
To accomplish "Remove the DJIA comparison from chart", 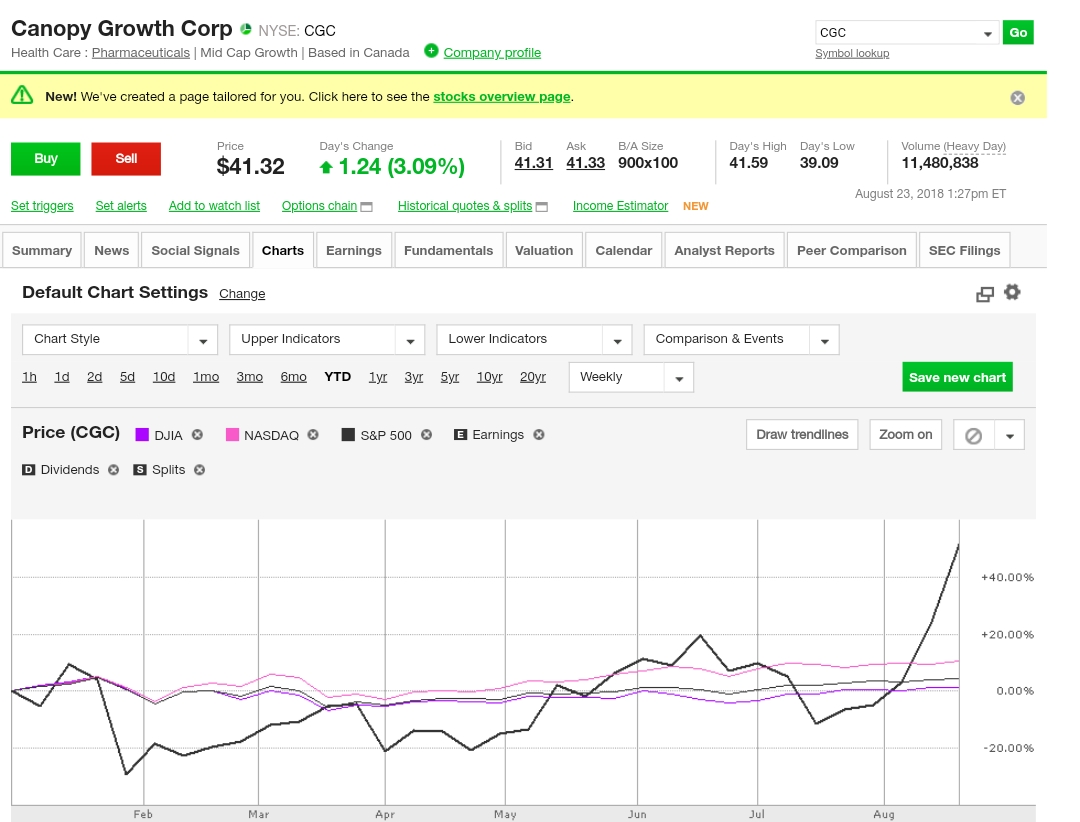I will click(198, 435).
